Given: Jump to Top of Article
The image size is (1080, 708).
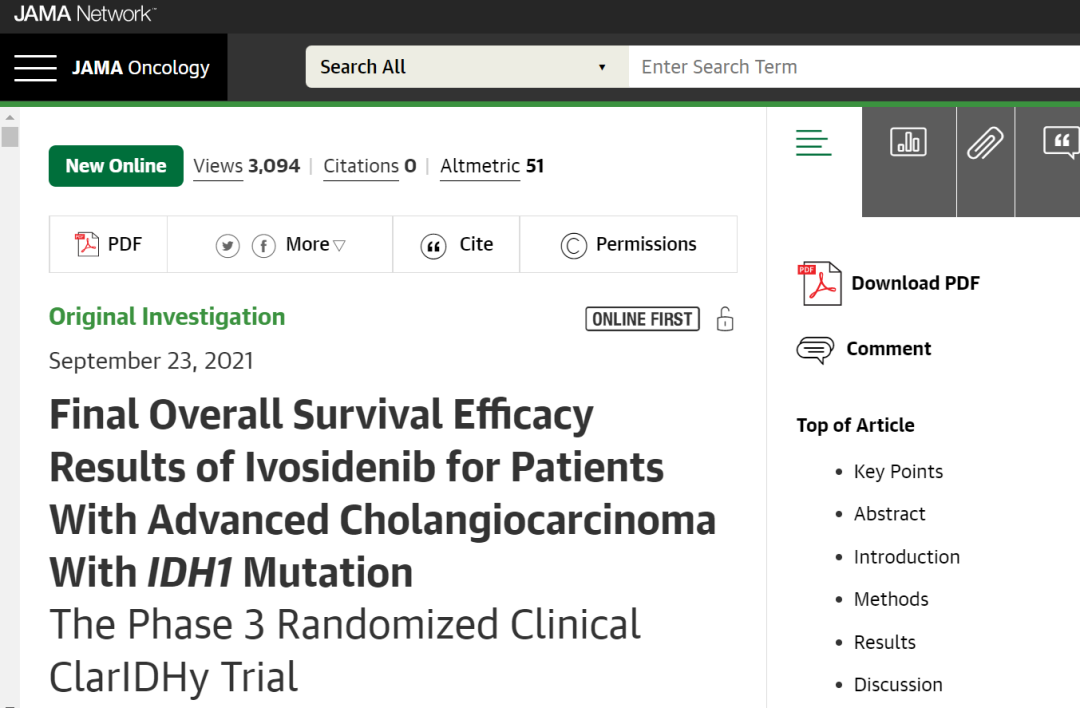Looking at the screenshot, I should 855,425.
